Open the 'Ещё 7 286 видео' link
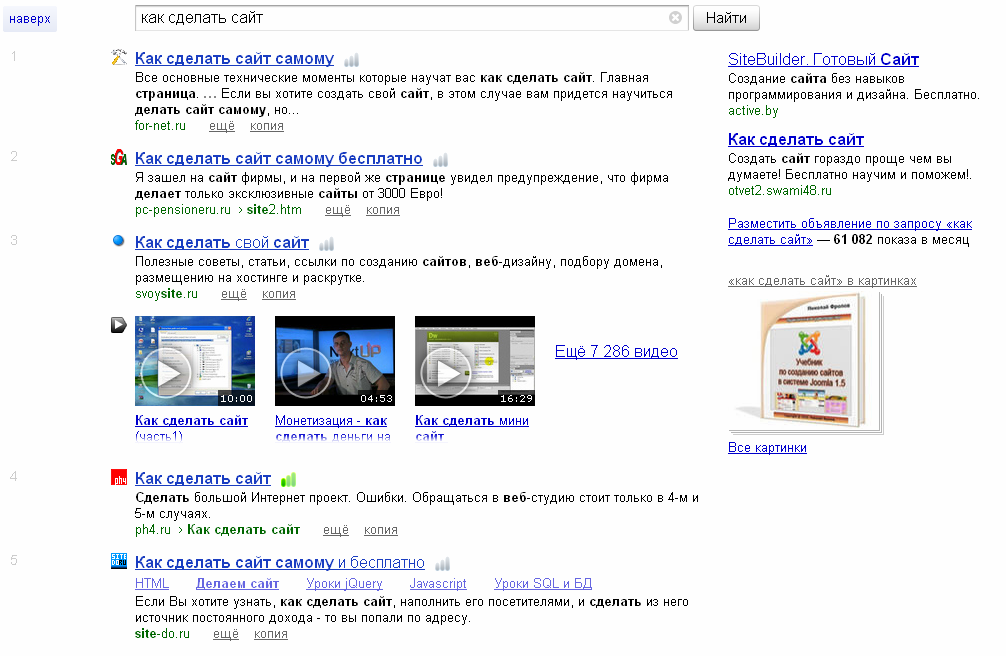 click(x=616, y=352)
